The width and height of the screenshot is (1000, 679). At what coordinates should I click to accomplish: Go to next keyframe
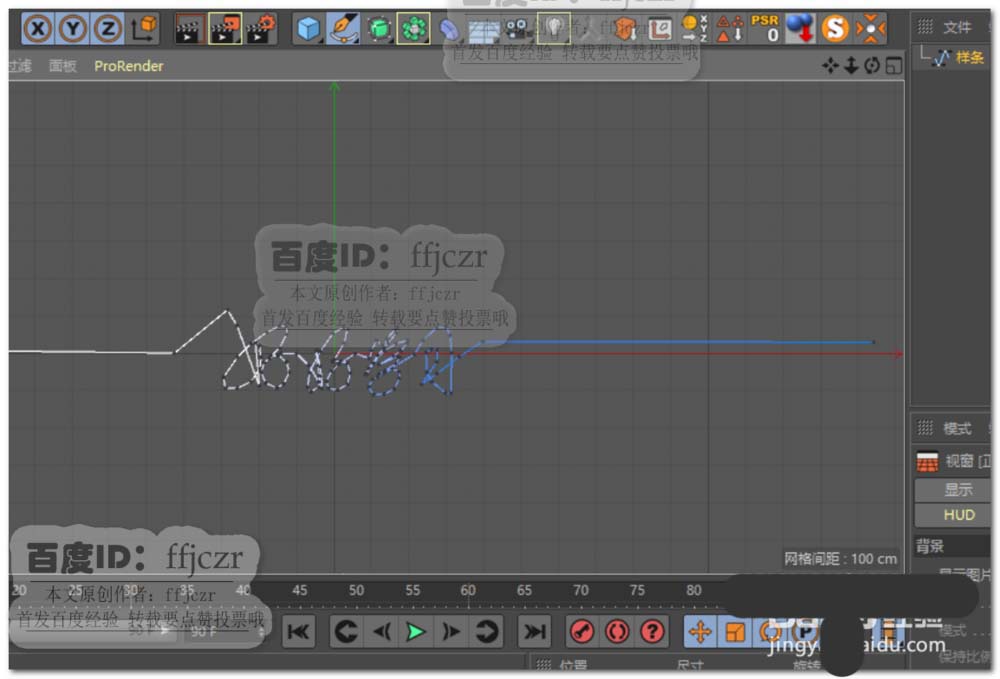tap(487, 632)
